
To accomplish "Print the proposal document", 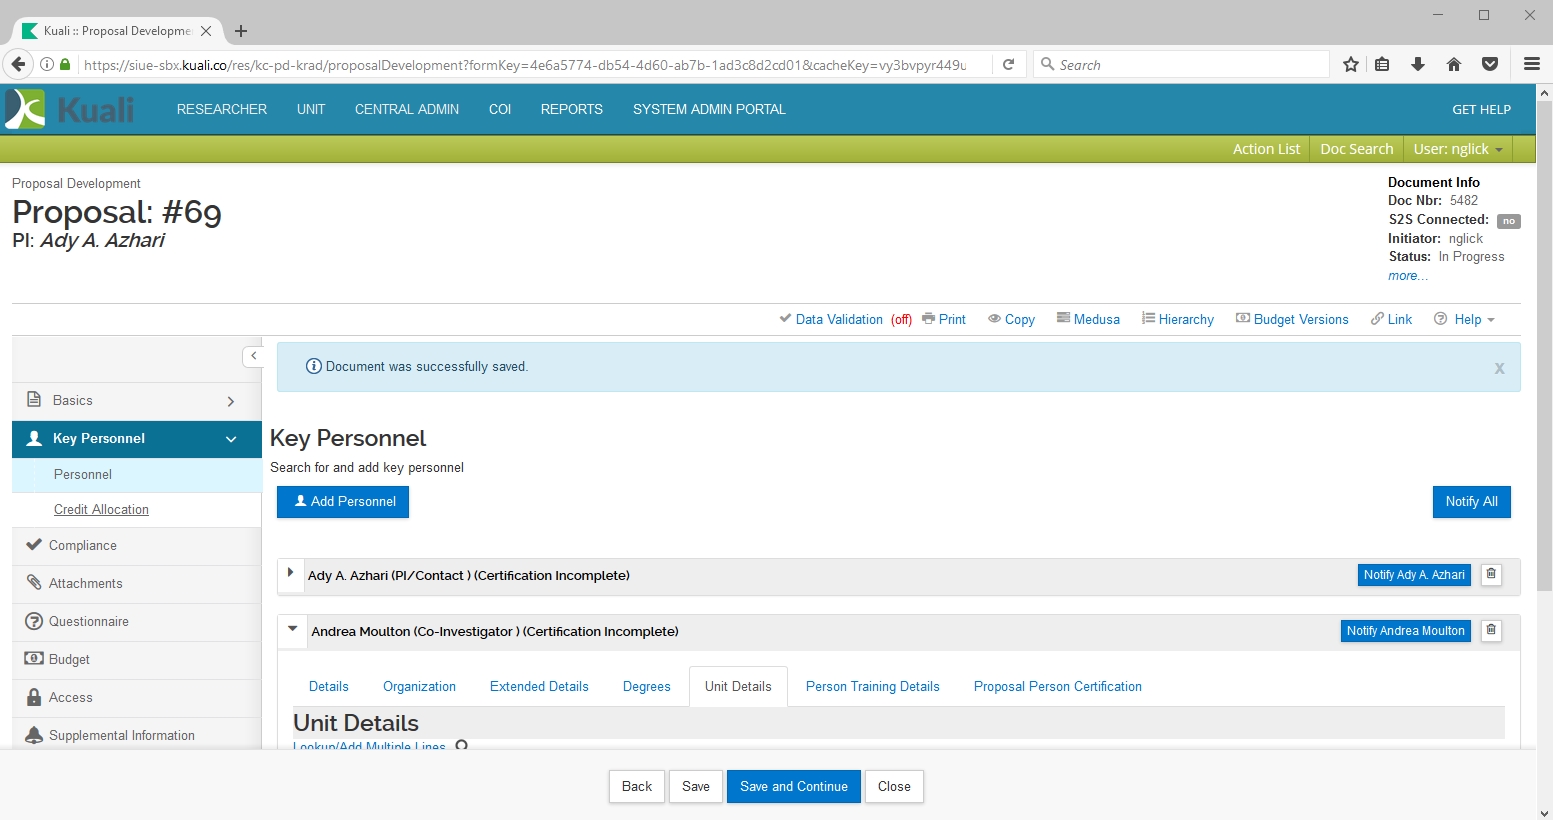I will (x=943, y=319).
